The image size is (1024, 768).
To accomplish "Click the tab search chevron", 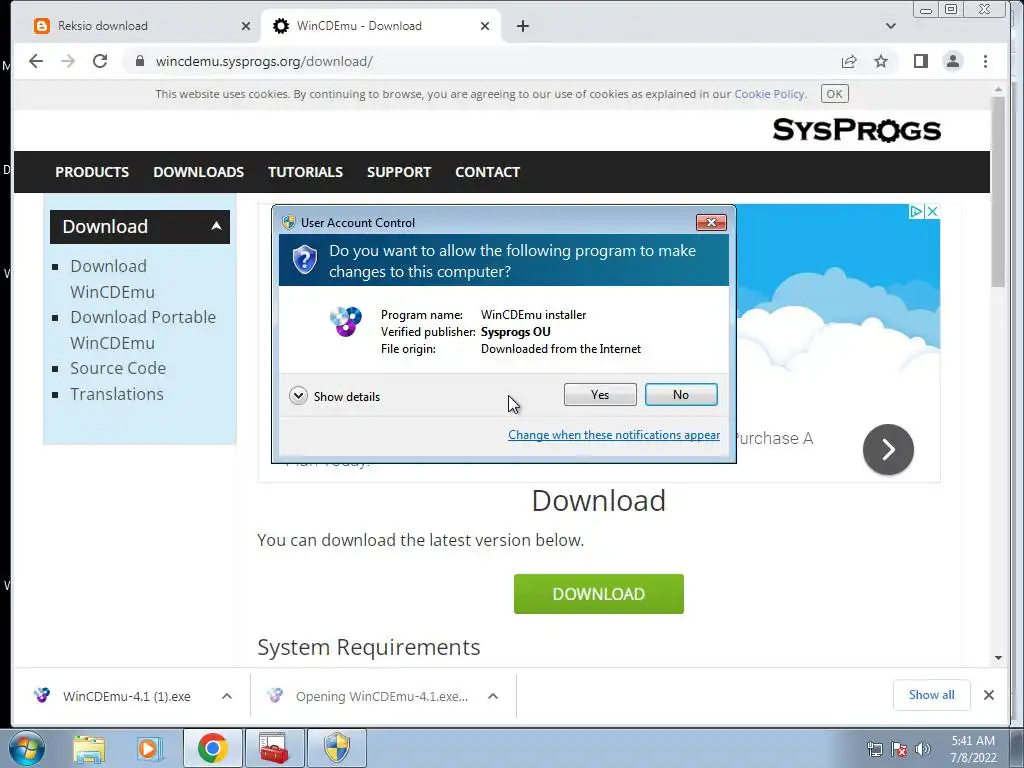I will click(891, 26).
